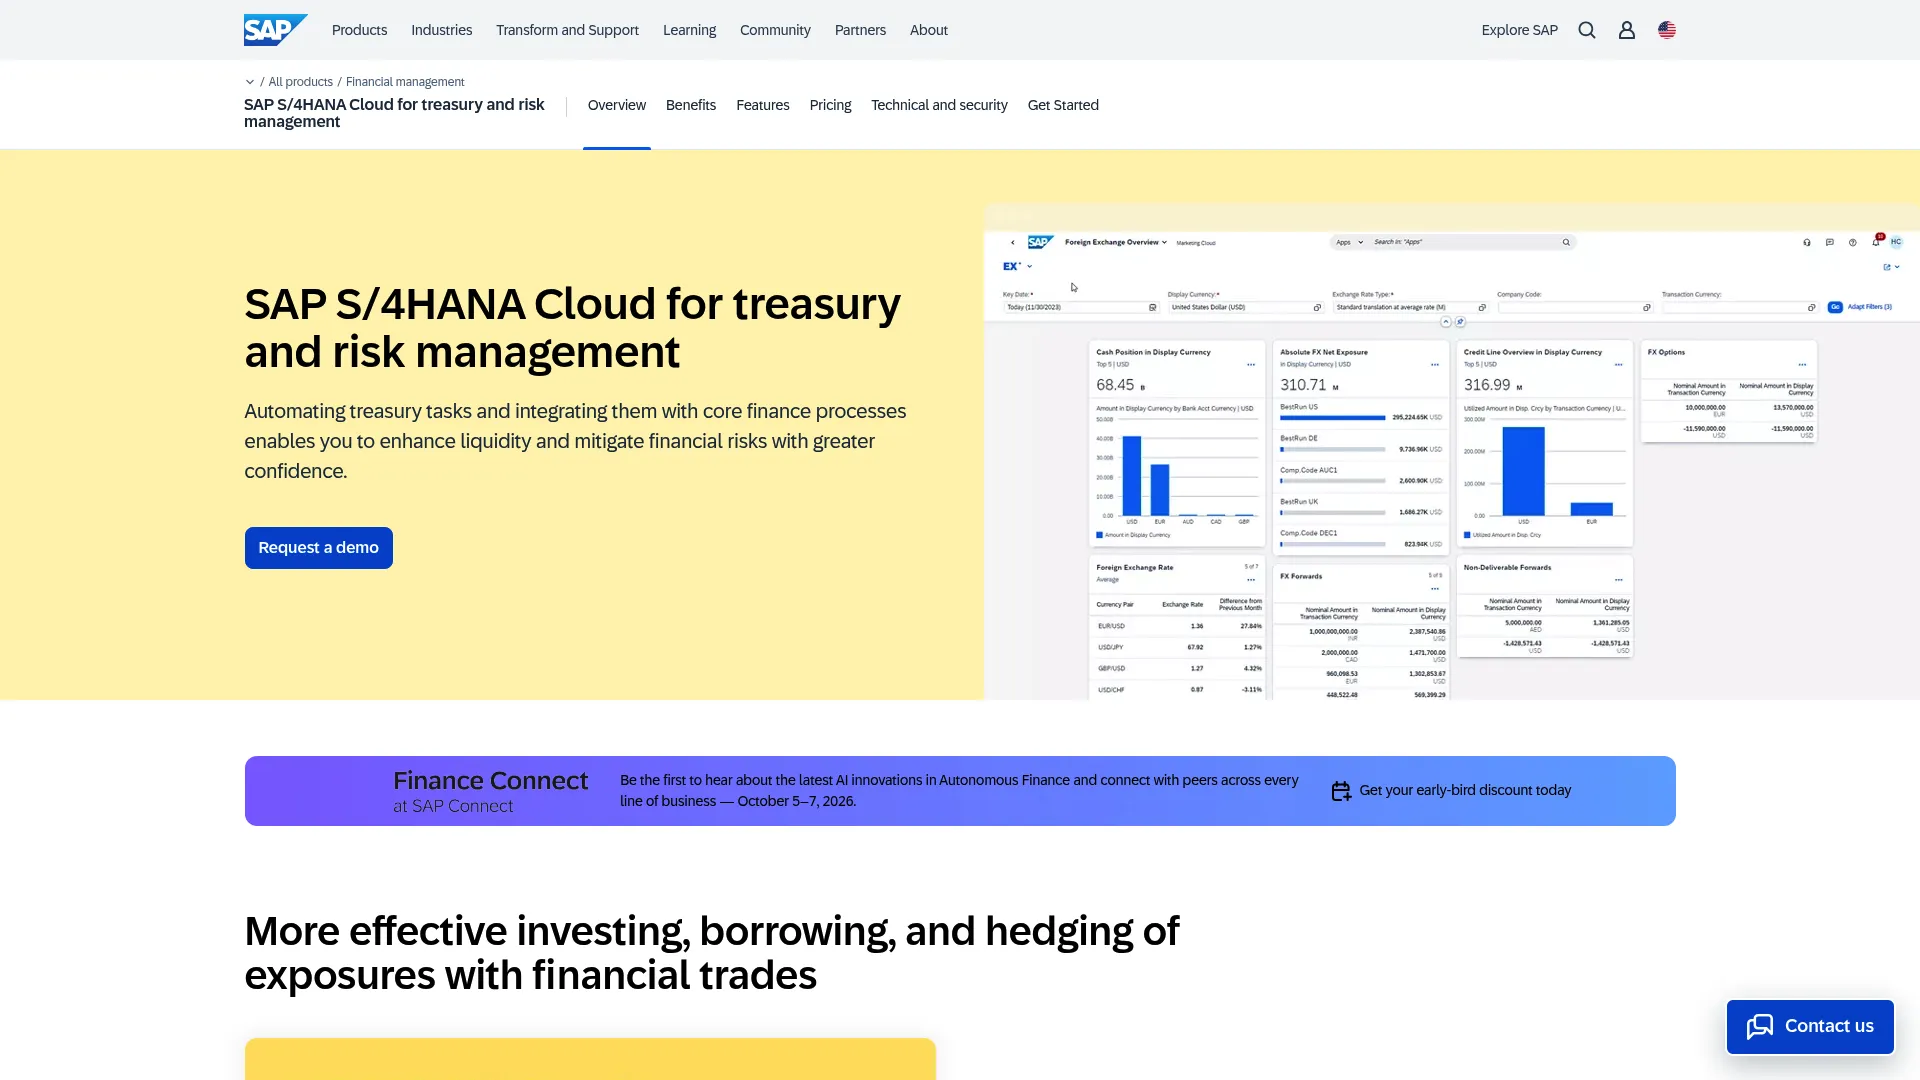Click the SAP logo in header
This screenshot has width=1920, height=1080.
point(275,30)
